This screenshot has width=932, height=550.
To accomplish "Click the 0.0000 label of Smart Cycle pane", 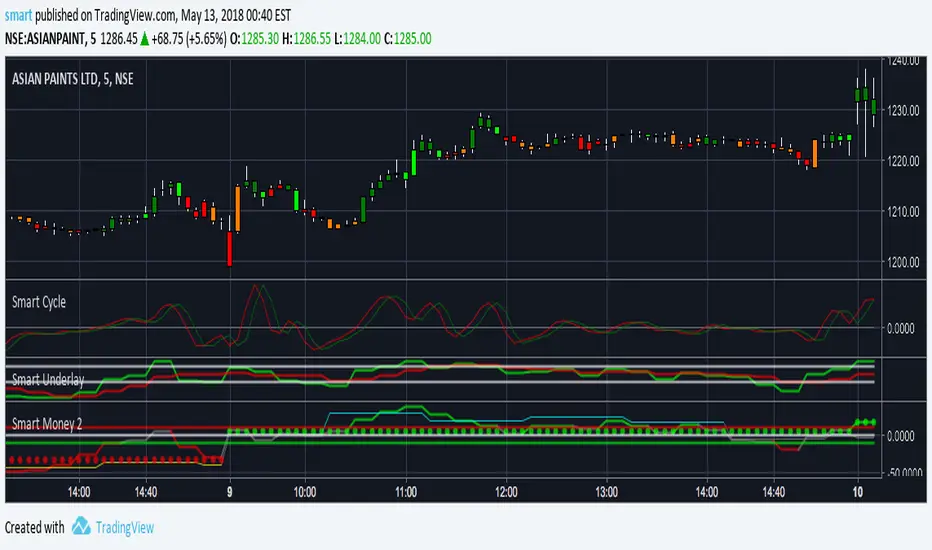I will (x=901, y=328).
